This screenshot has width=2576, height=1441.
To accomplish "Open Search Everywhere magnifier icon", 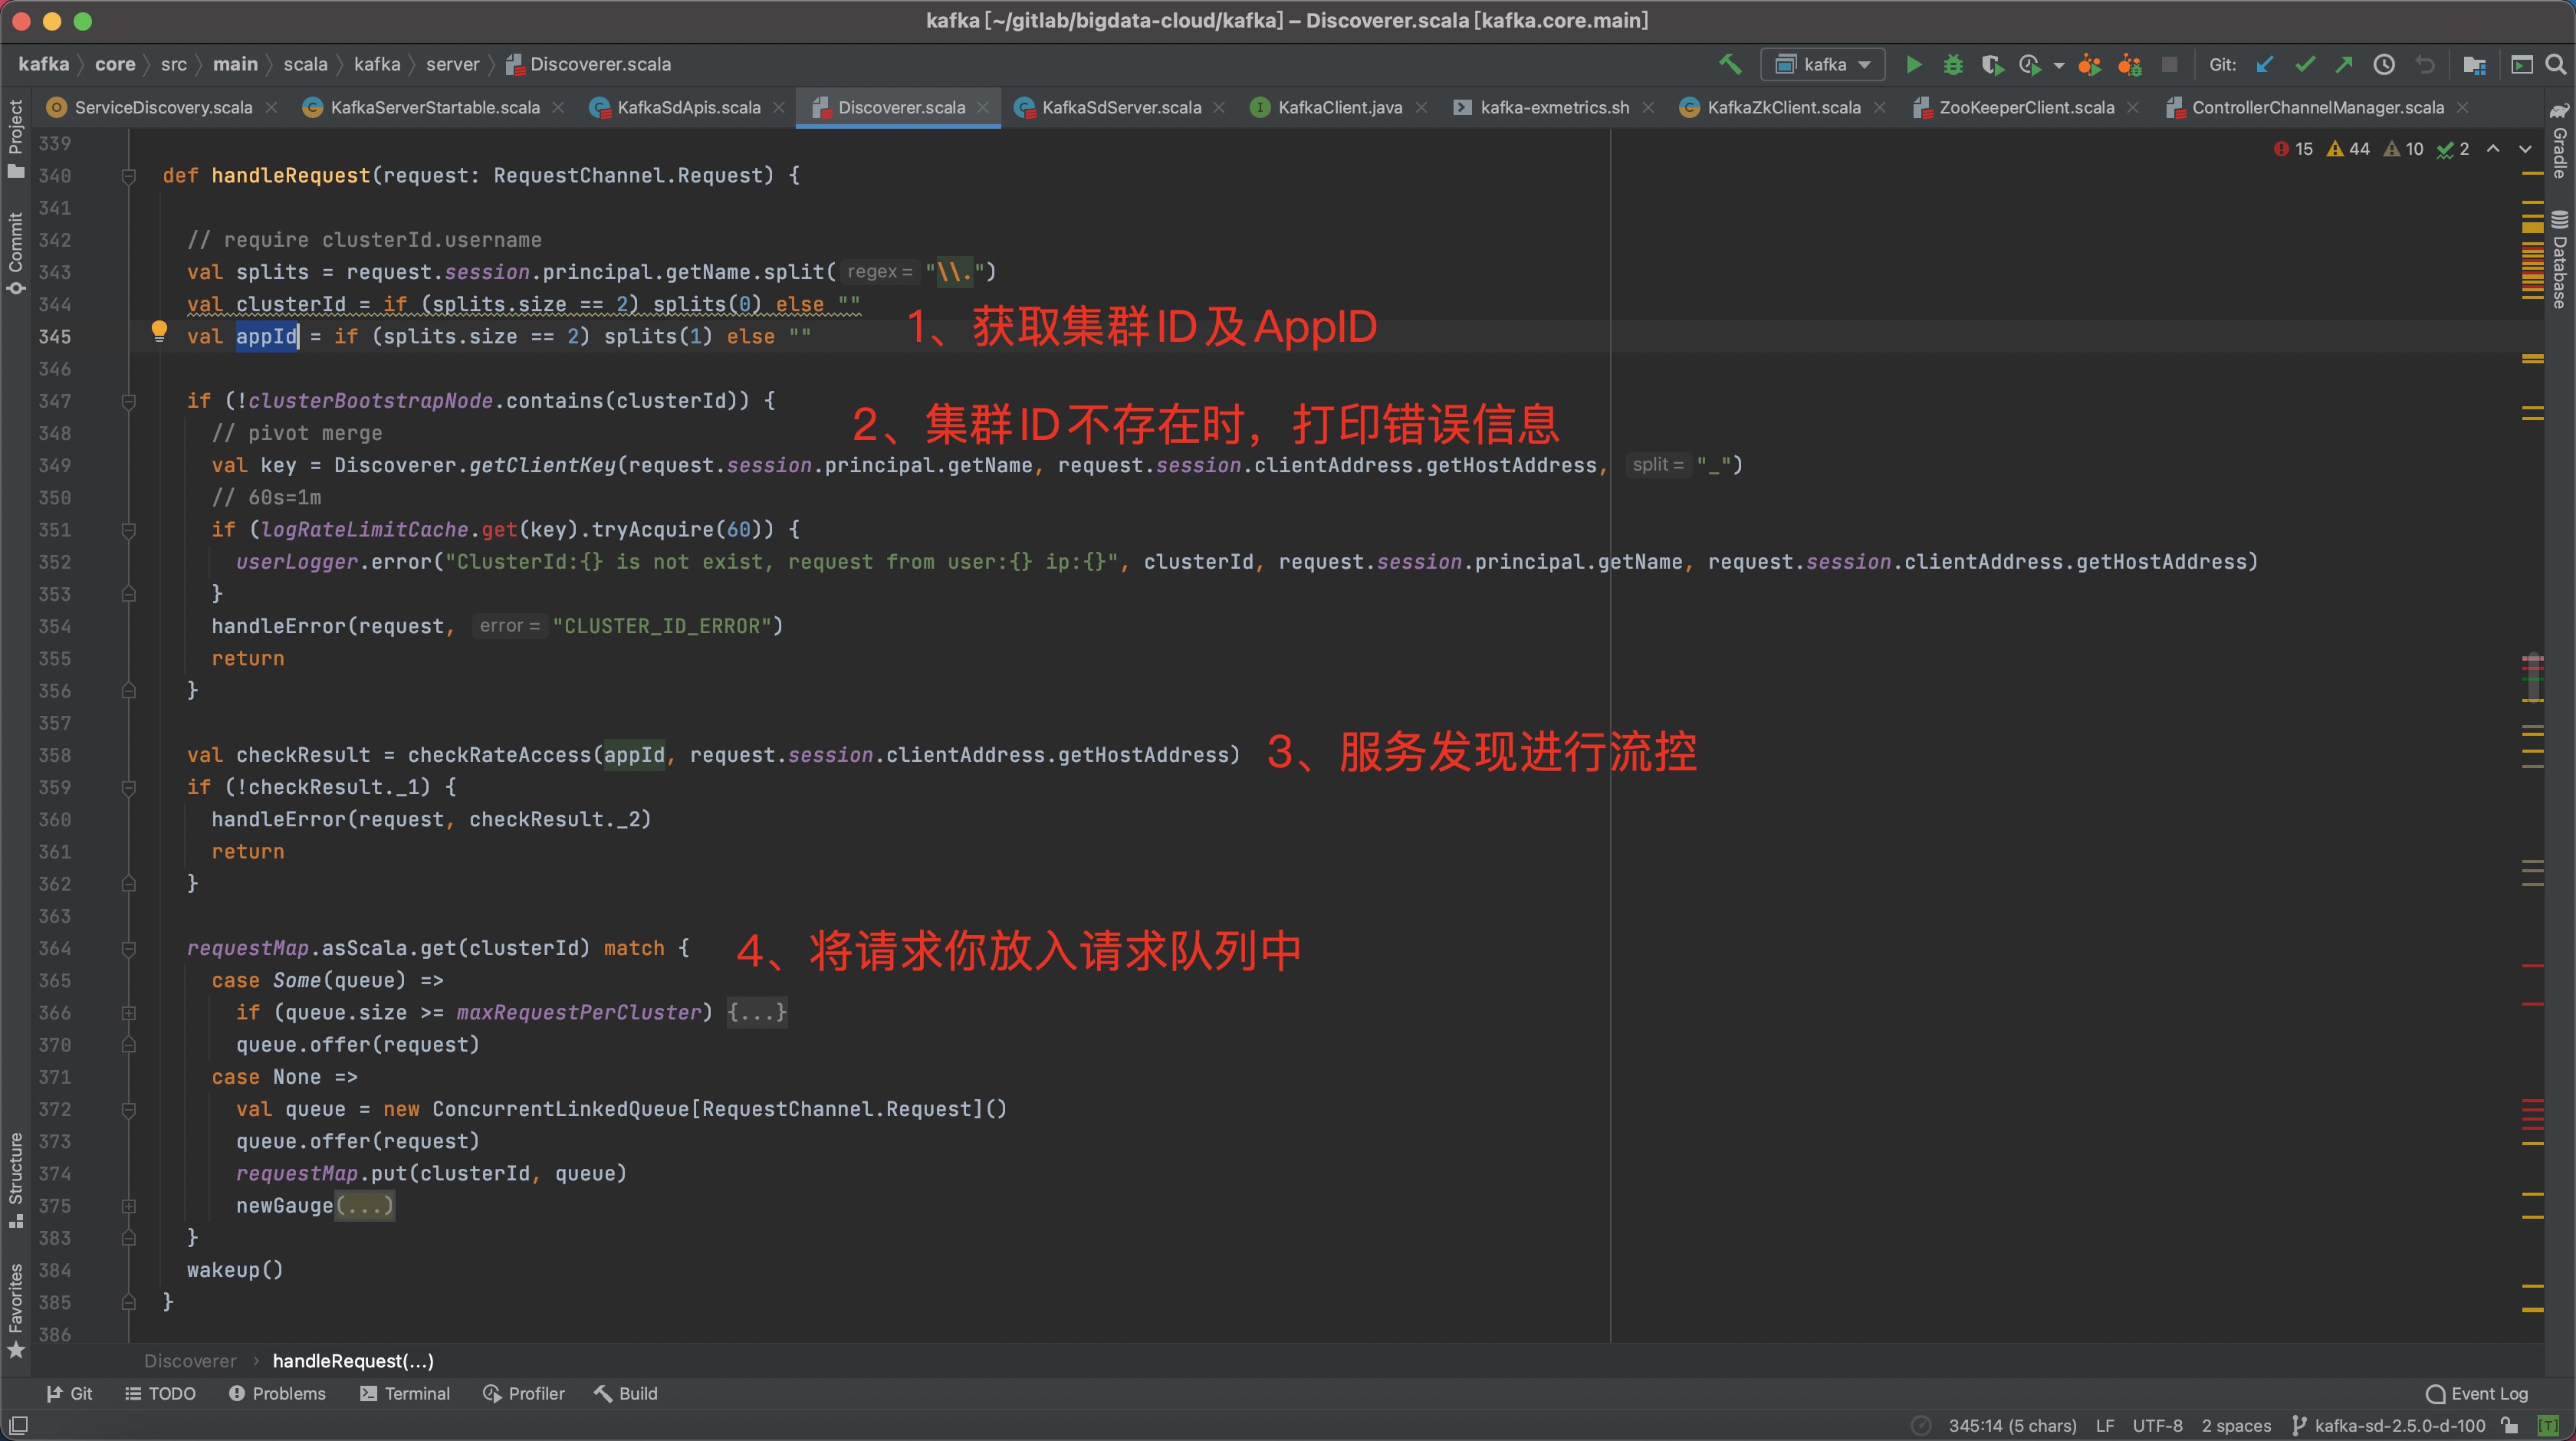I will [2555, 65].
